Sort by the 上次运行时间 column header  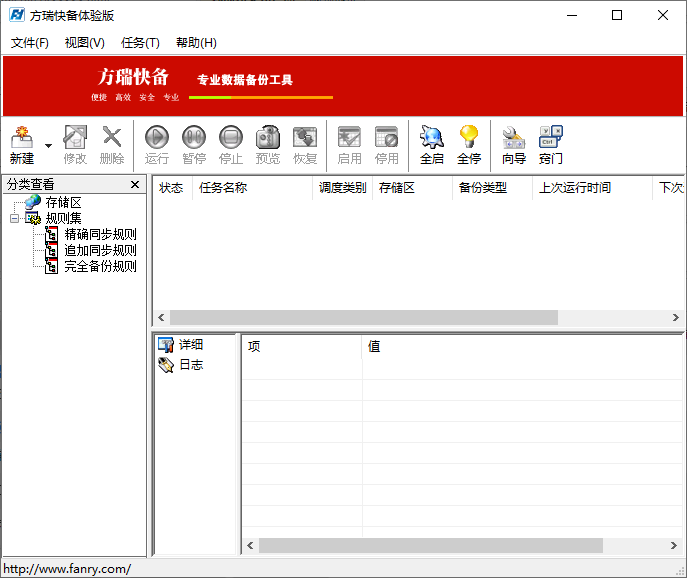pos(592,188)
